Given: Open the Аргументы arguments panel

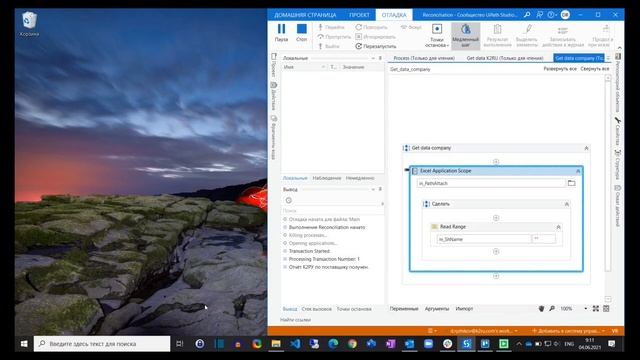Looking at the screenshot, I should (437, 309).
